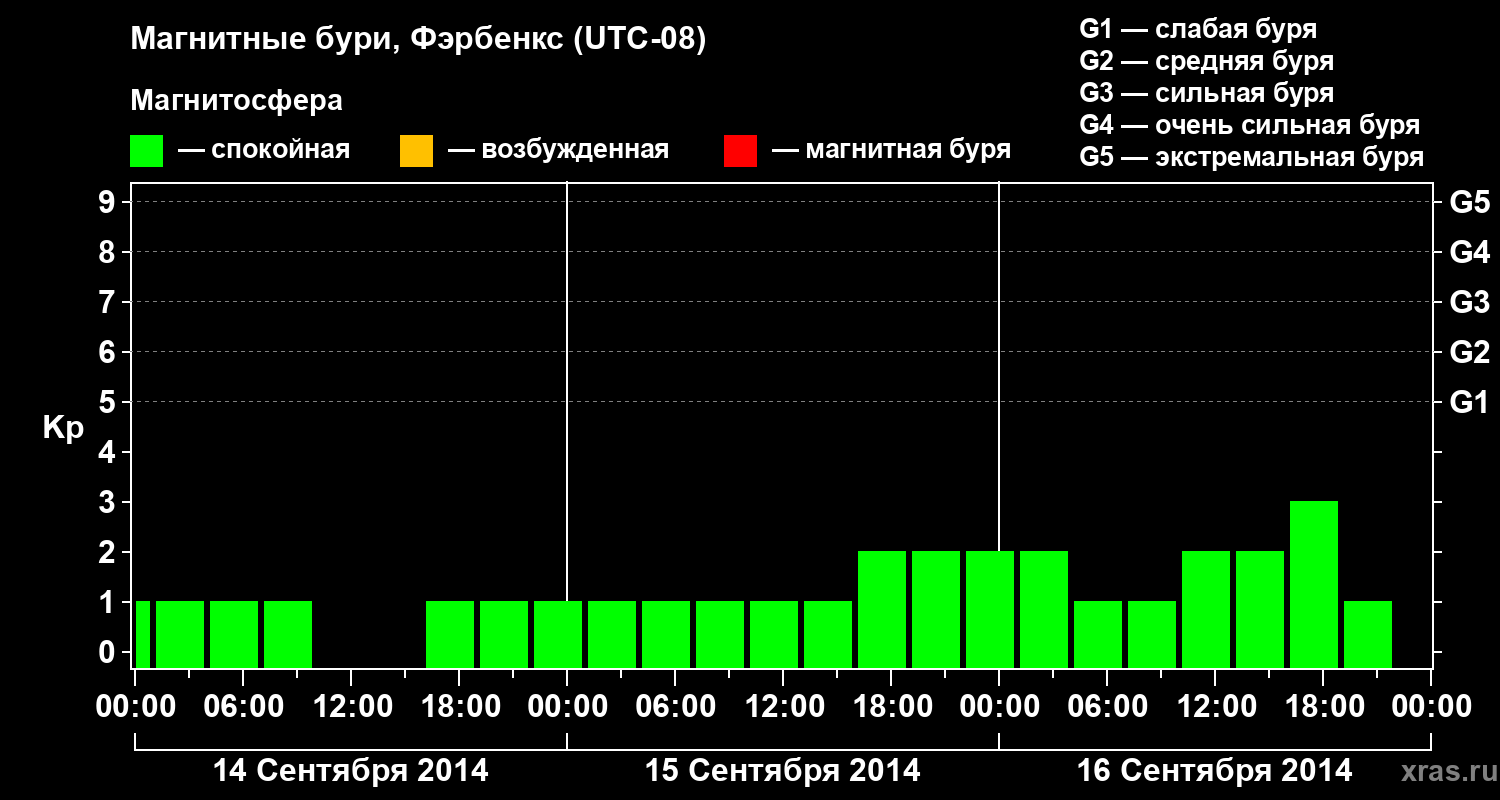Image resolution: width=1500 pixels, height=800 pixels.
Task: Click the final green bar on 16 Сентября
Action: pyautogui.click(x=1368, y=634)
